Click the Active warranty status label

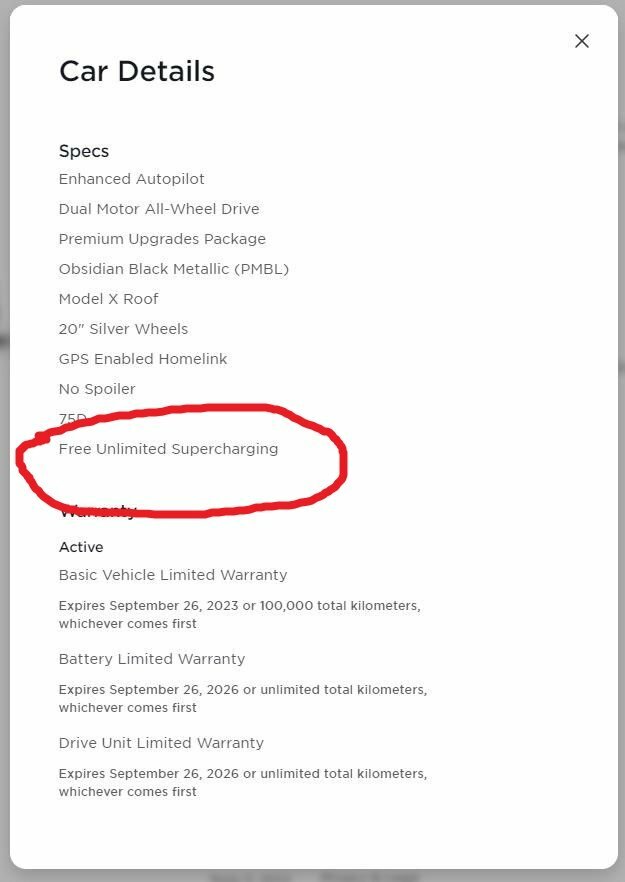tap(81, 547)
